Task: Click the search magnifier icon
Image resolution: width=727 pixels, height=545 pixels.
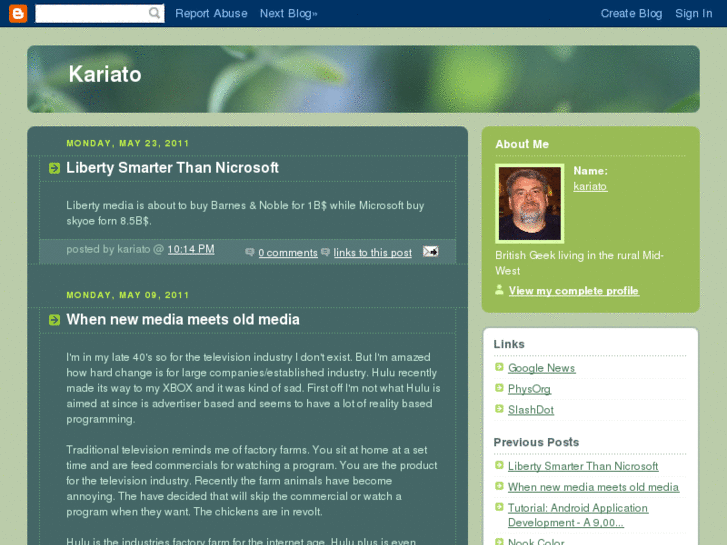Action: pos(154,13)
